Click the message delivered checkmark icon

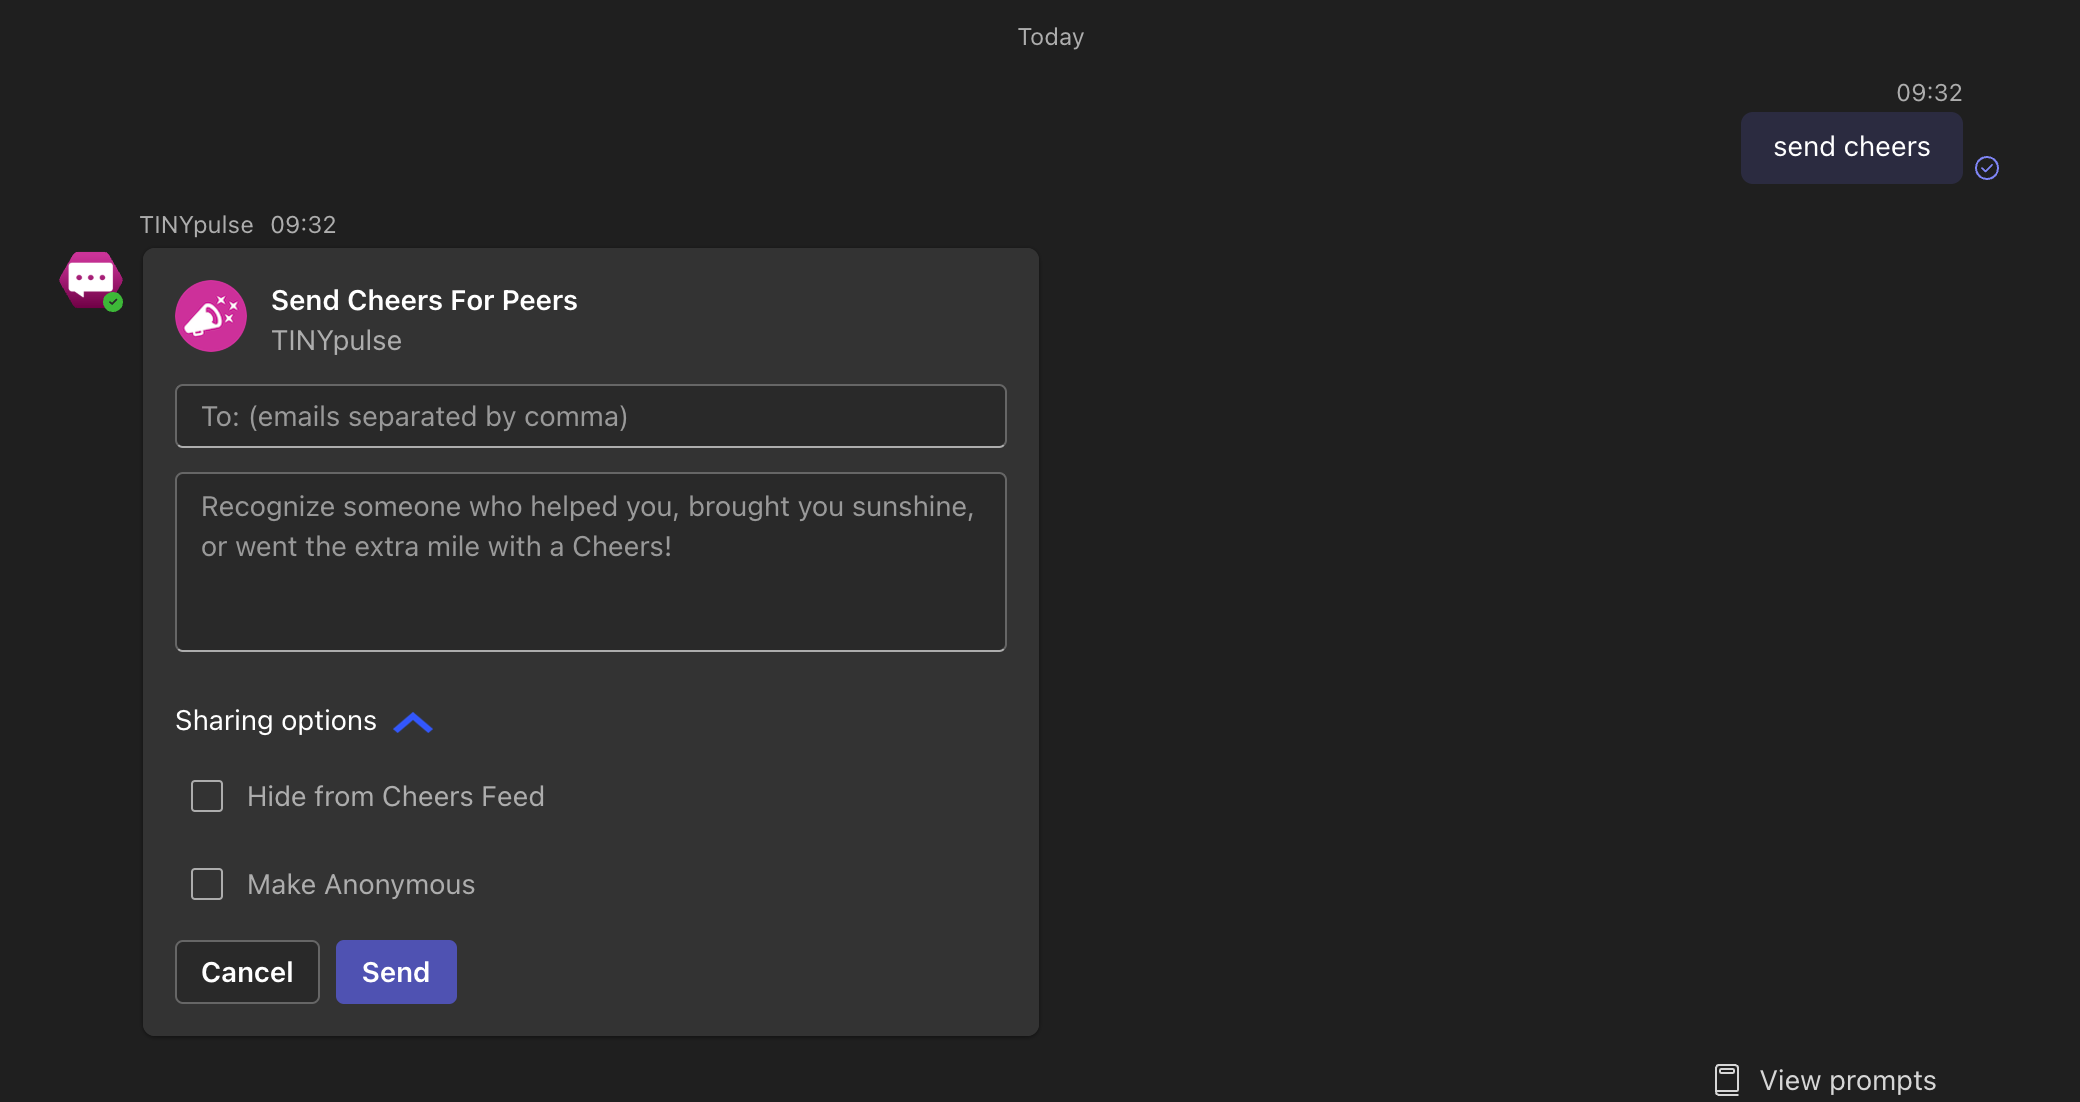pyautogui.click(x=1987, y=168)
